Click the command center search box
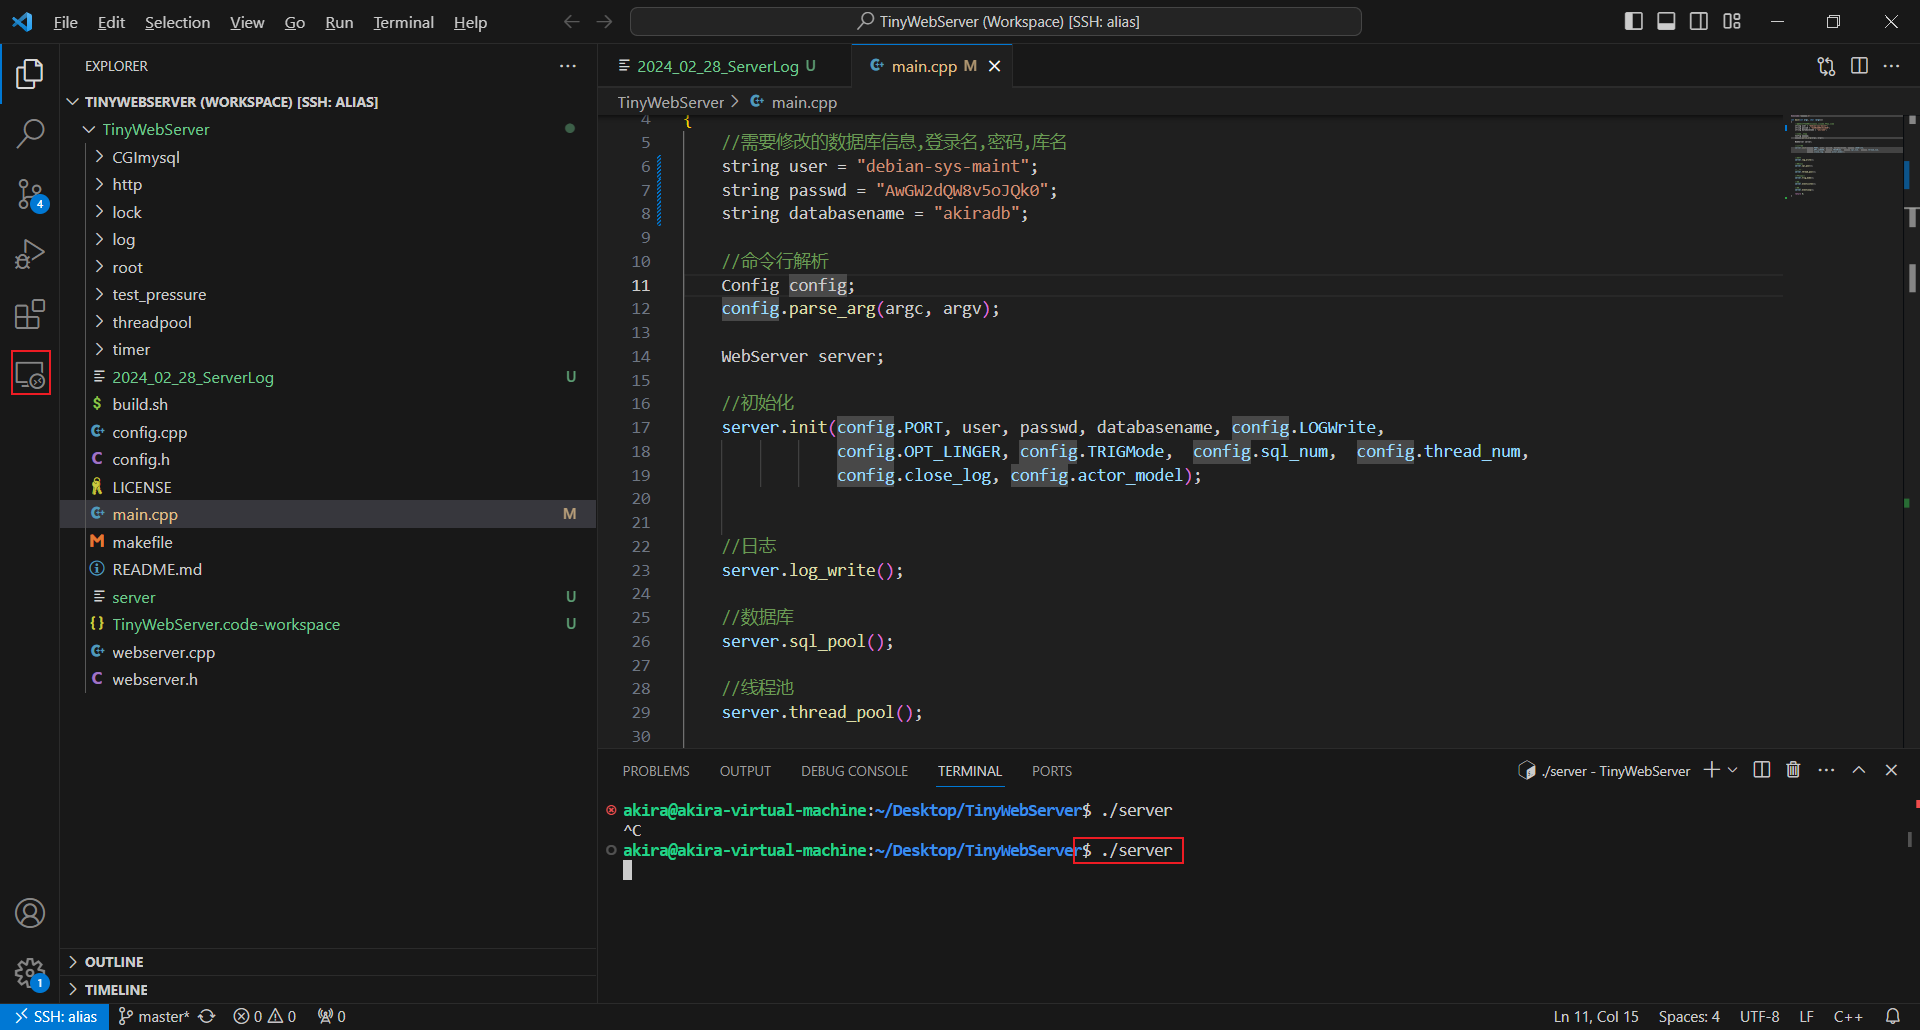 (996, 21)
